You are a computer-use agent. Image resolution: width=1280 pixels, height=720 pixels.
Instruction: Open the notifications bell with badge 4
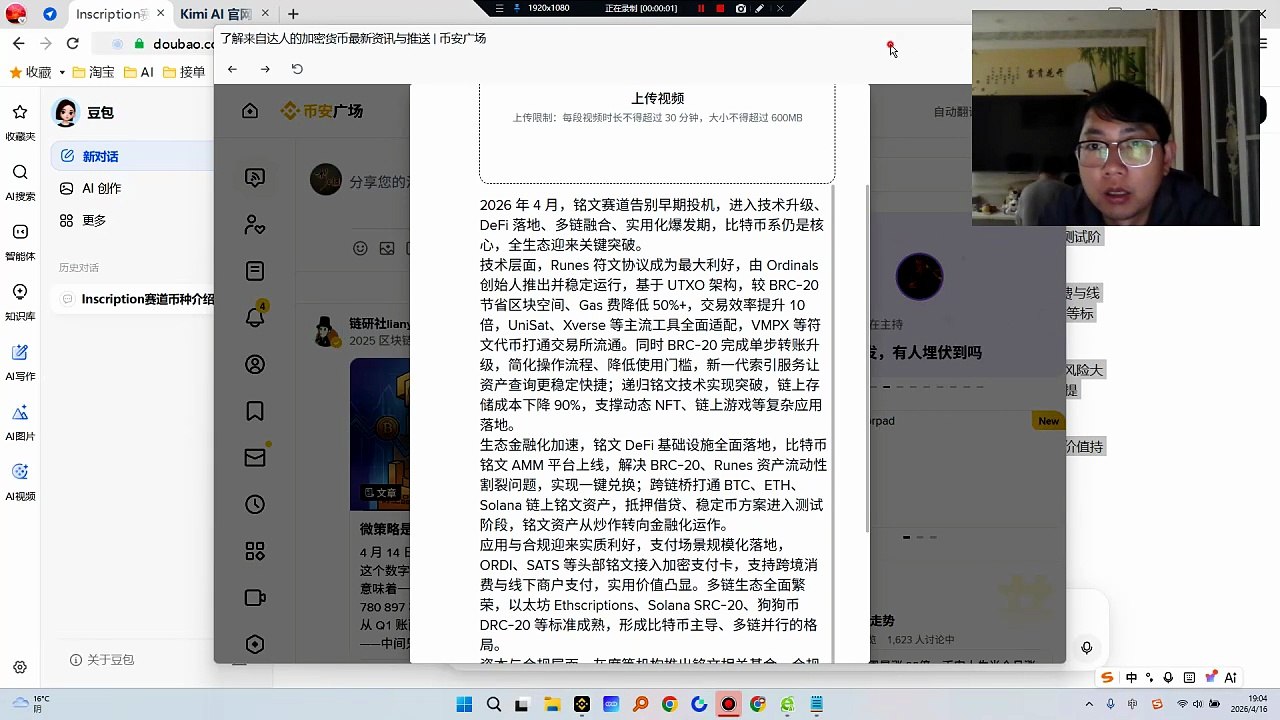point(255,317)
